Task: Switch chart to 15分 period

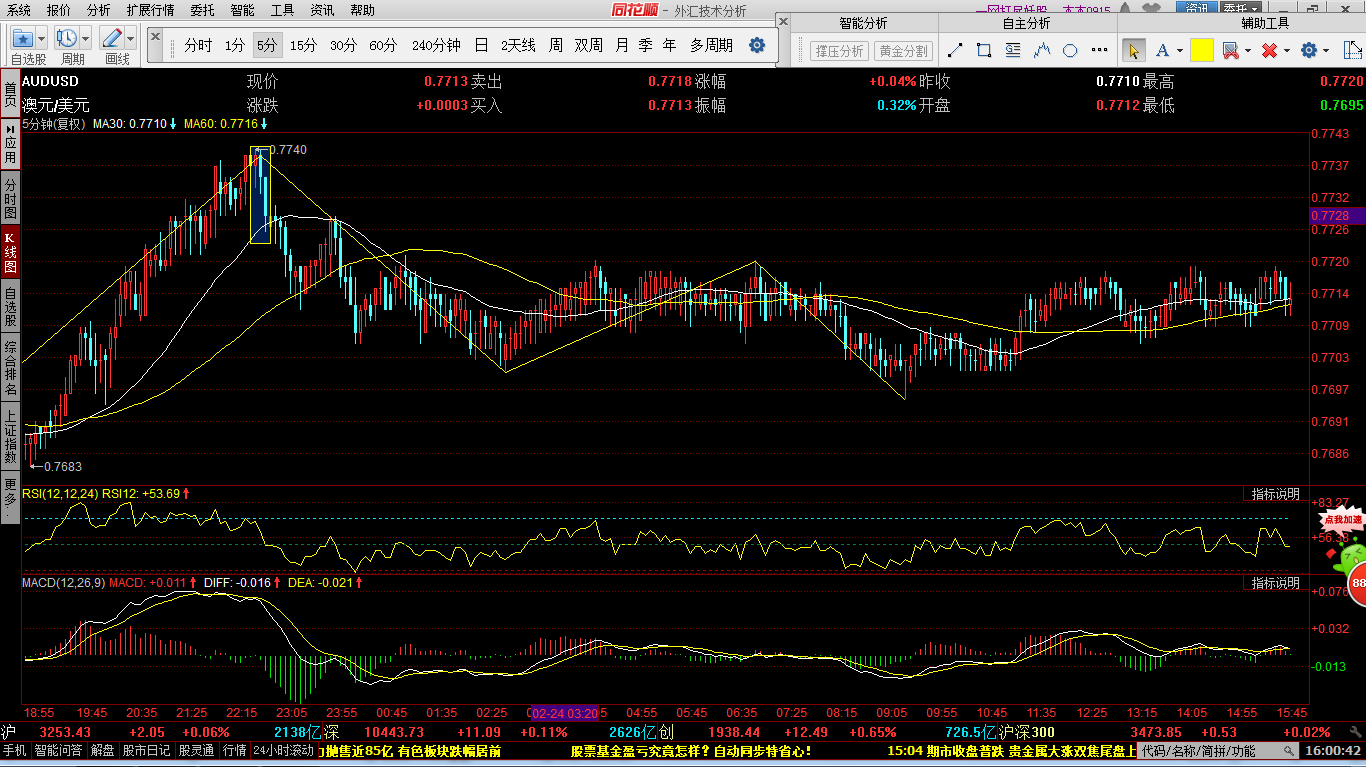Action: pyautogui.click(x=303, y=45)
